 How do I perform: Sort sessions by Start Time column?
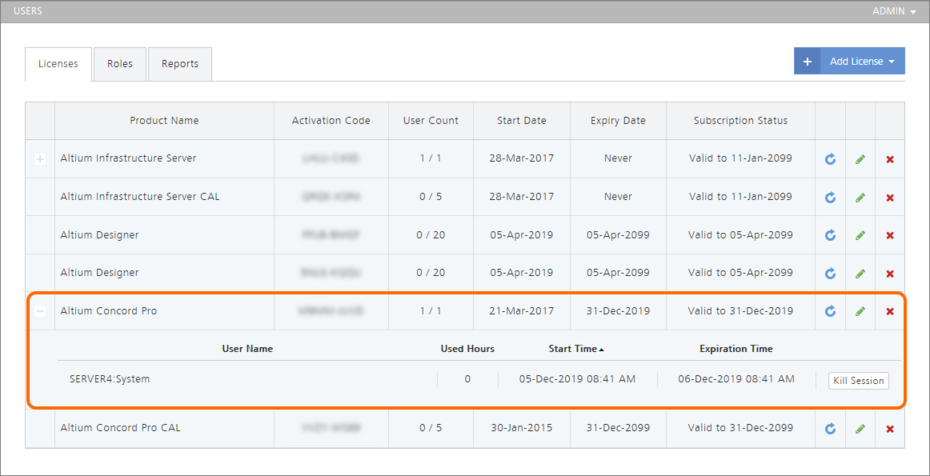point(575,349)
